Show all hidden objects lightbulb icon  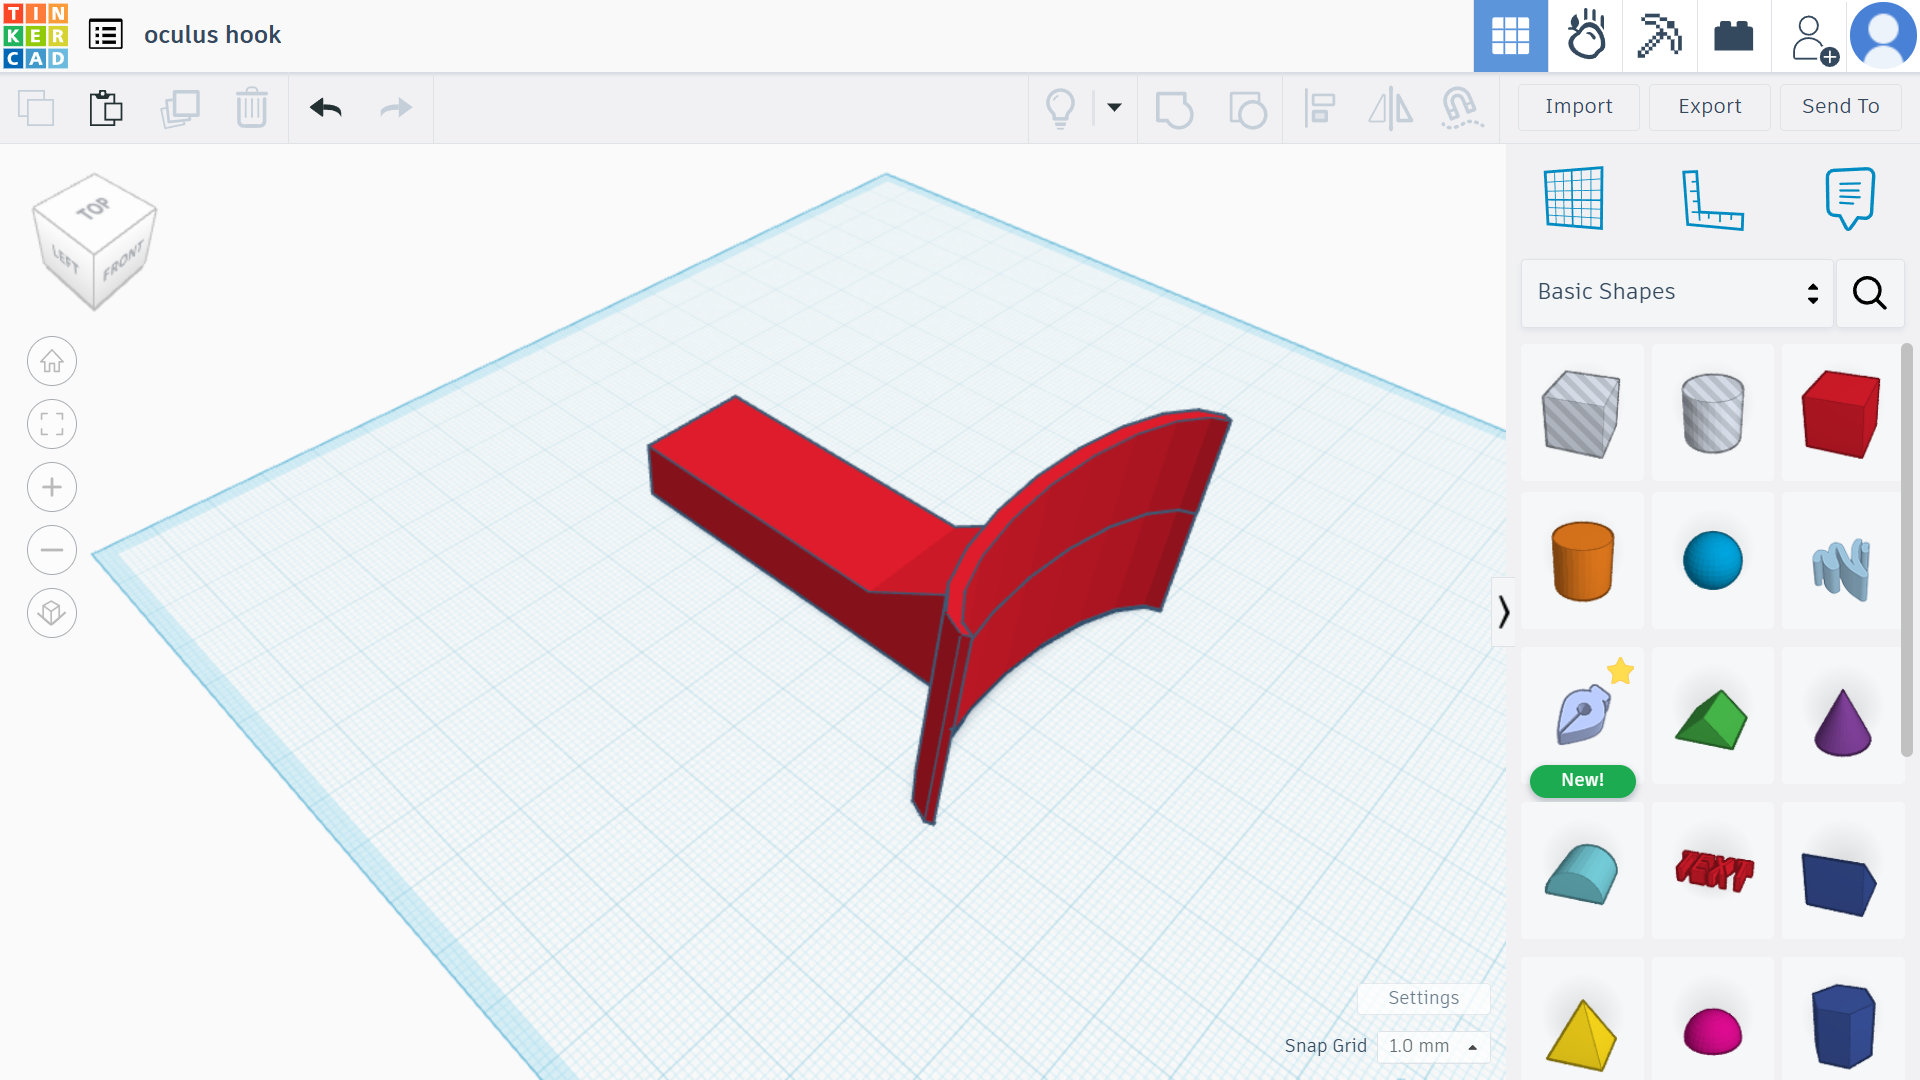pos(1060,108)
